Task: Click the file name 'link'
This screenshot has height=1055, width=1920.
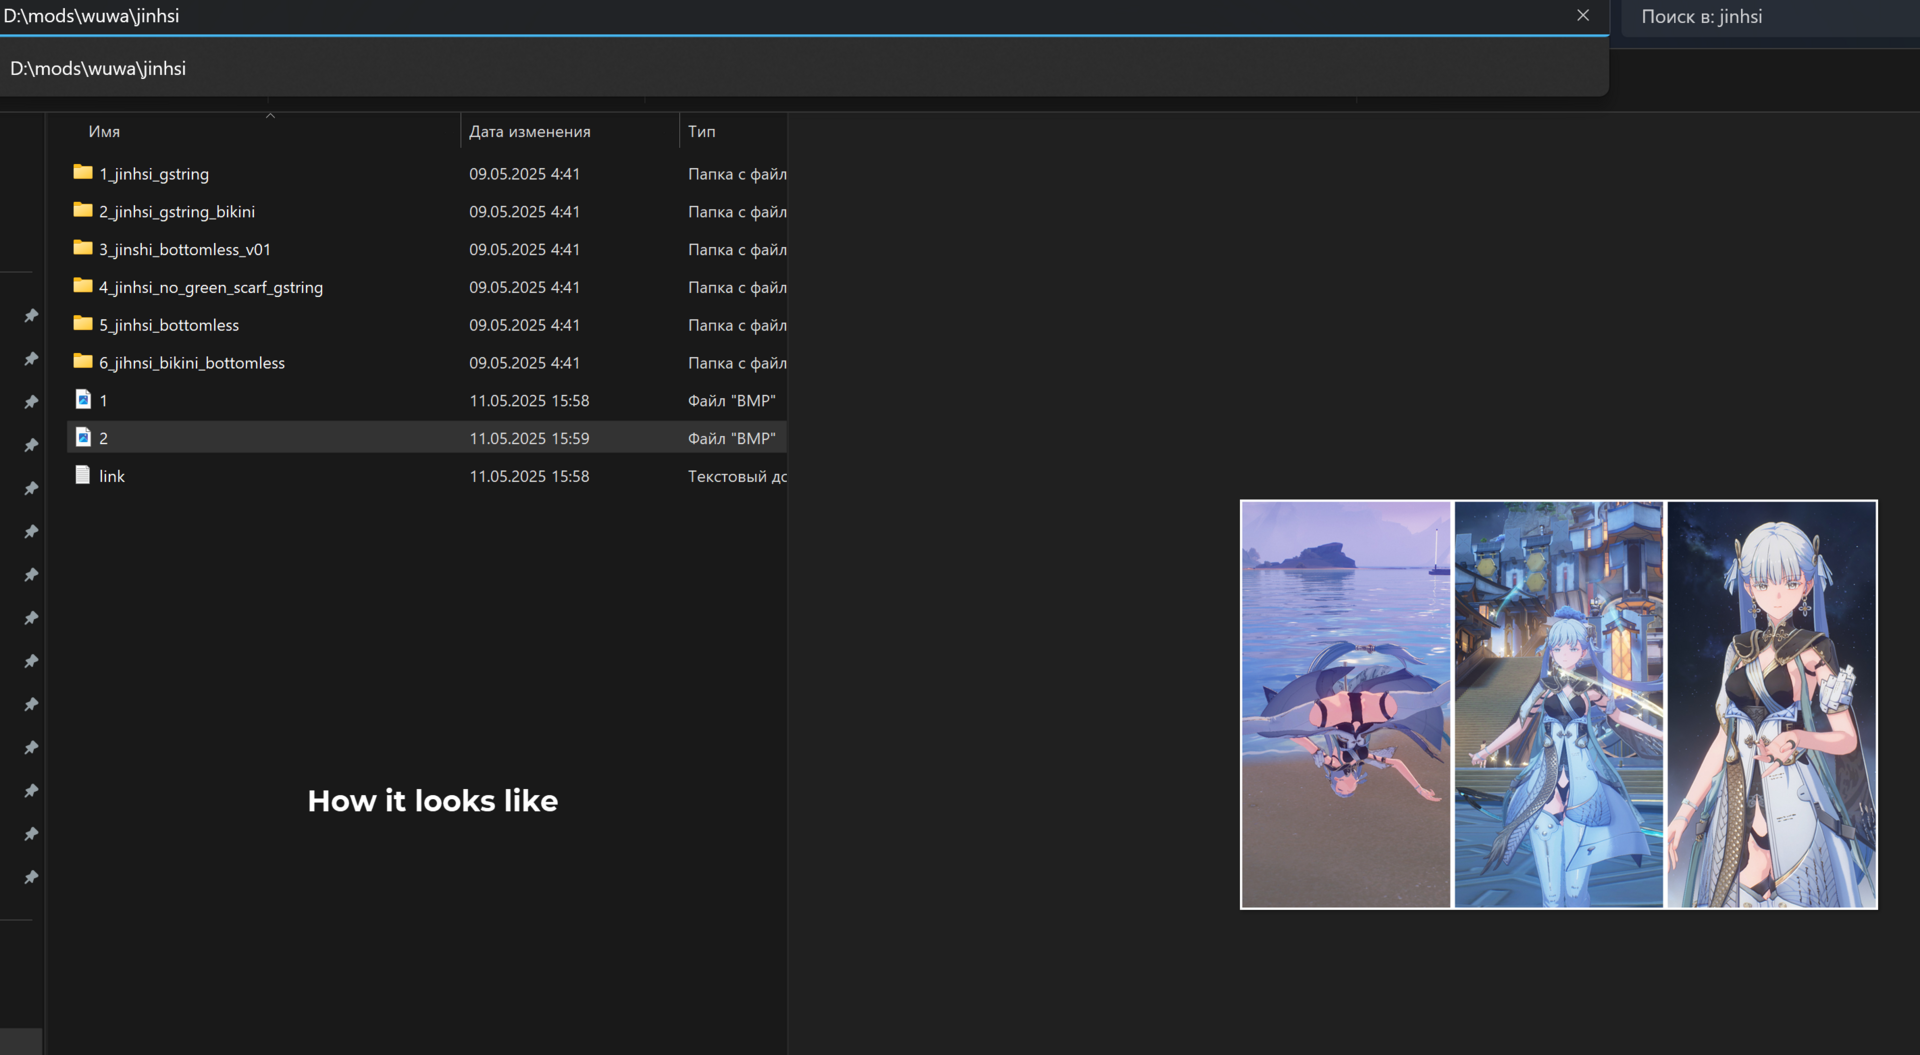Action: (x=112, y=476)
